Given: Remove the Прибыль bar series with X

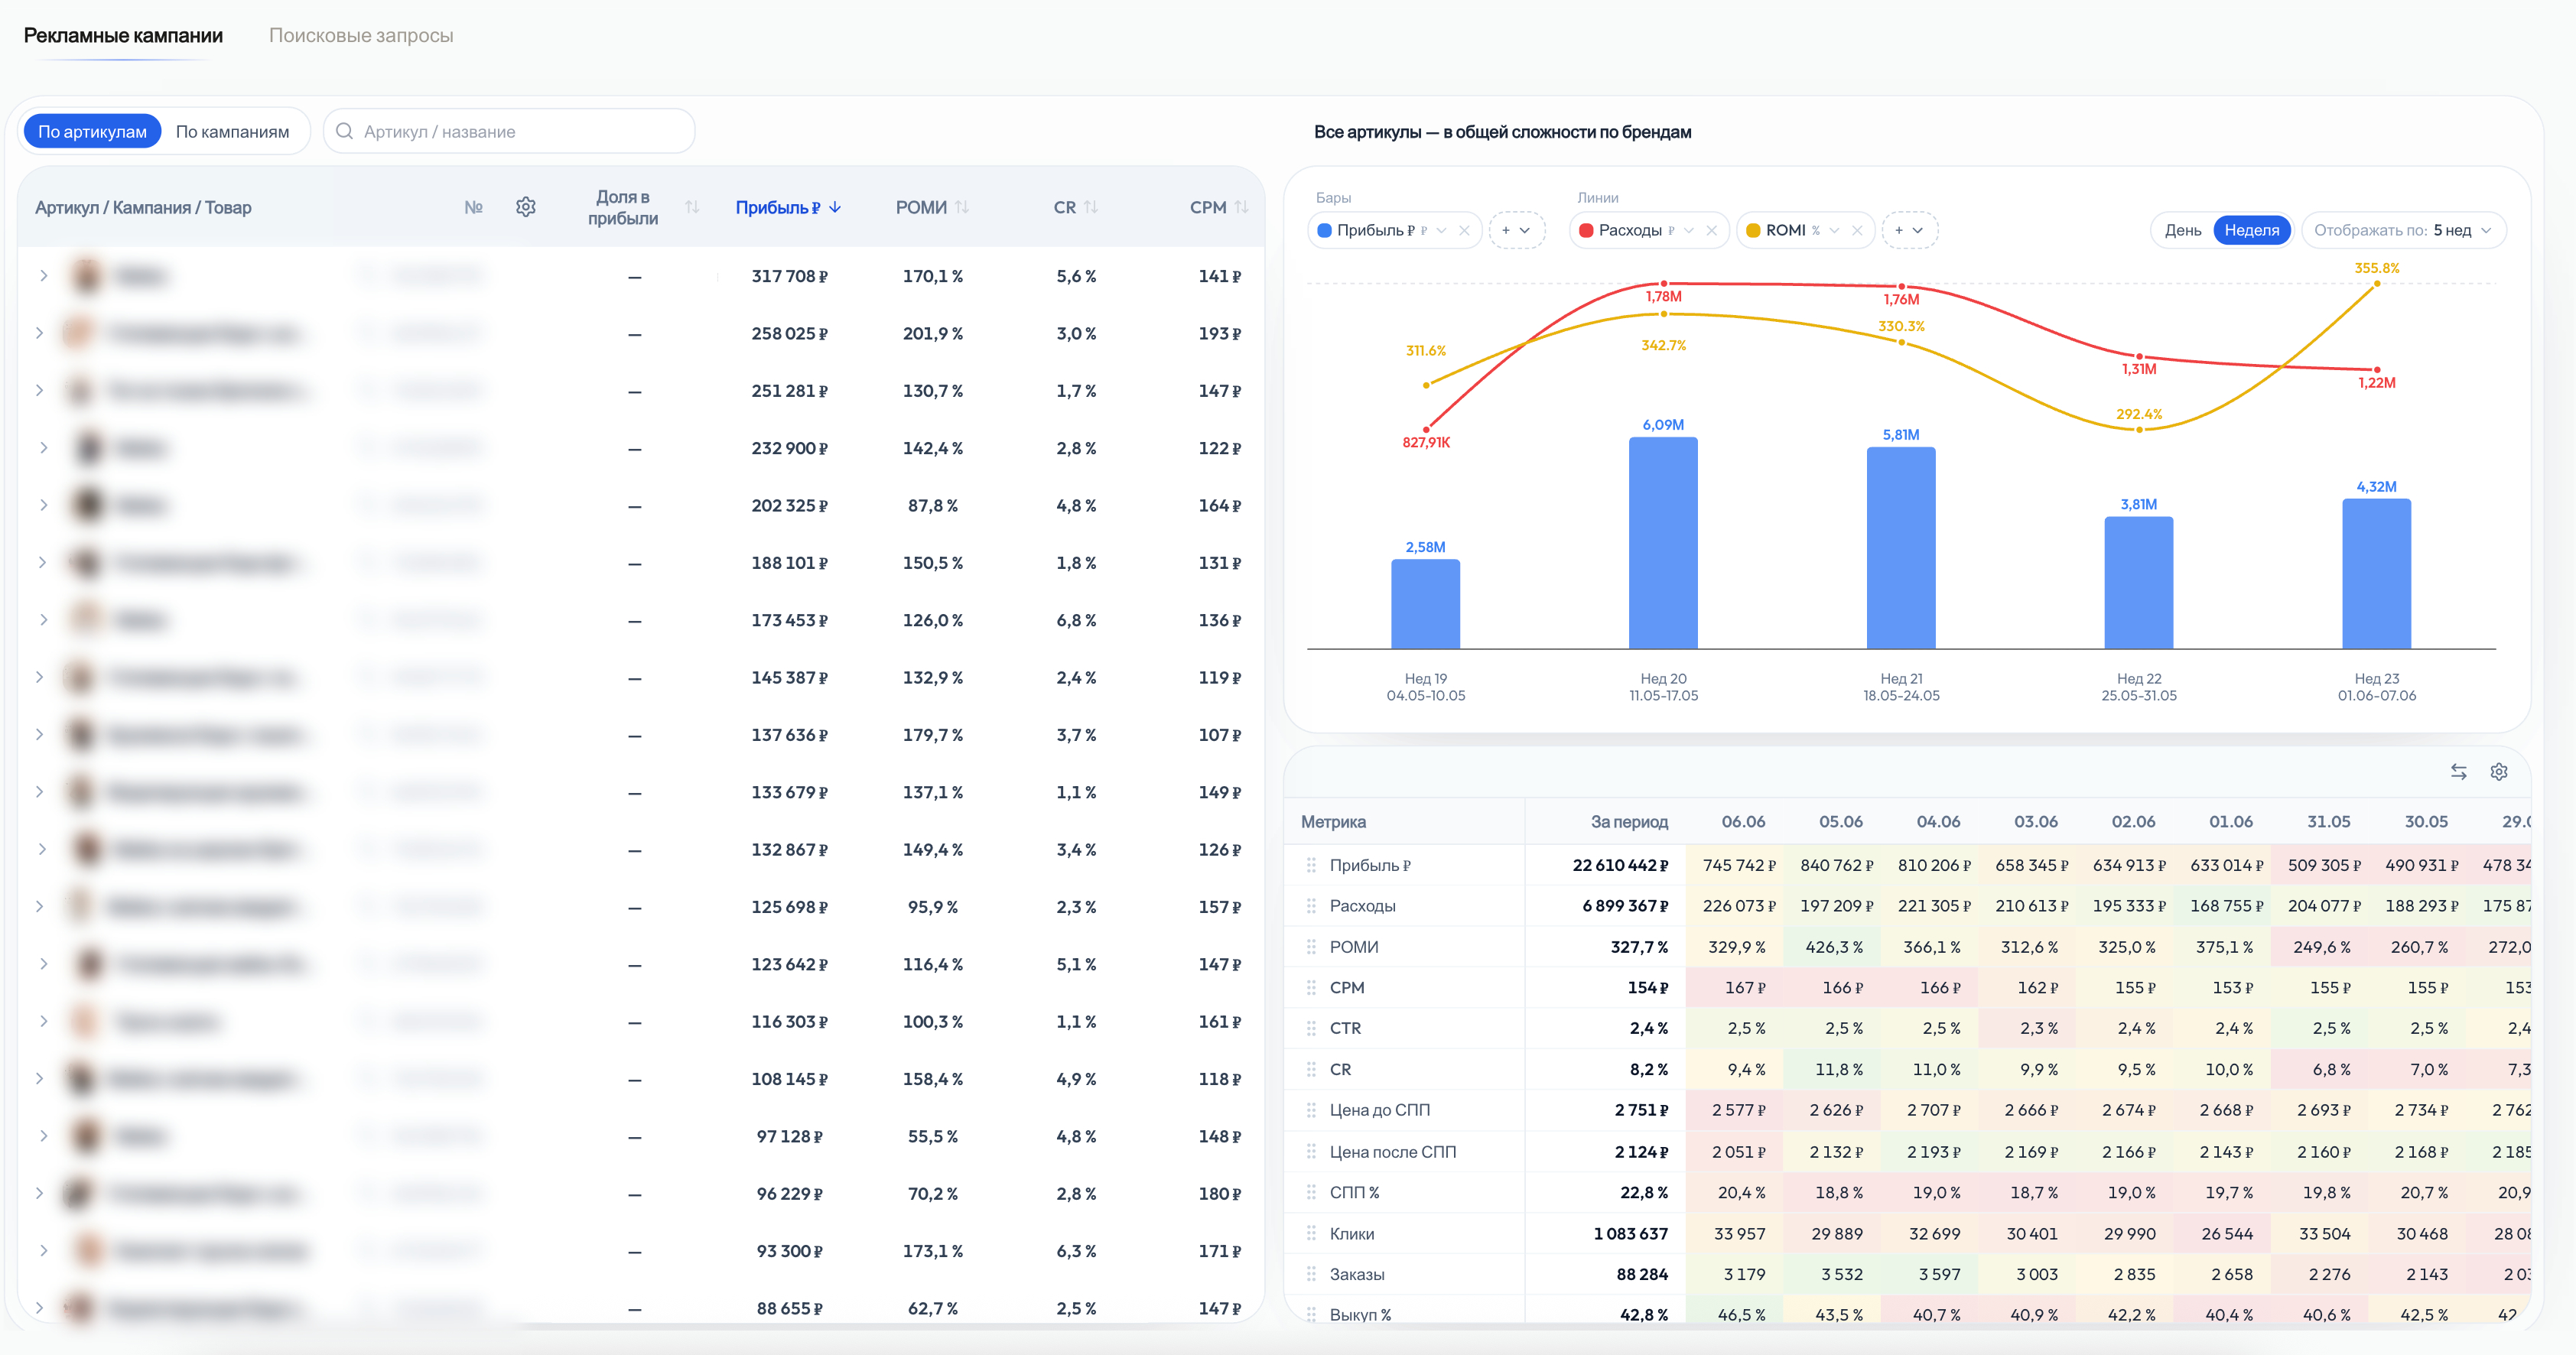Looking at the screenshot, I should tap(1464, 230).
